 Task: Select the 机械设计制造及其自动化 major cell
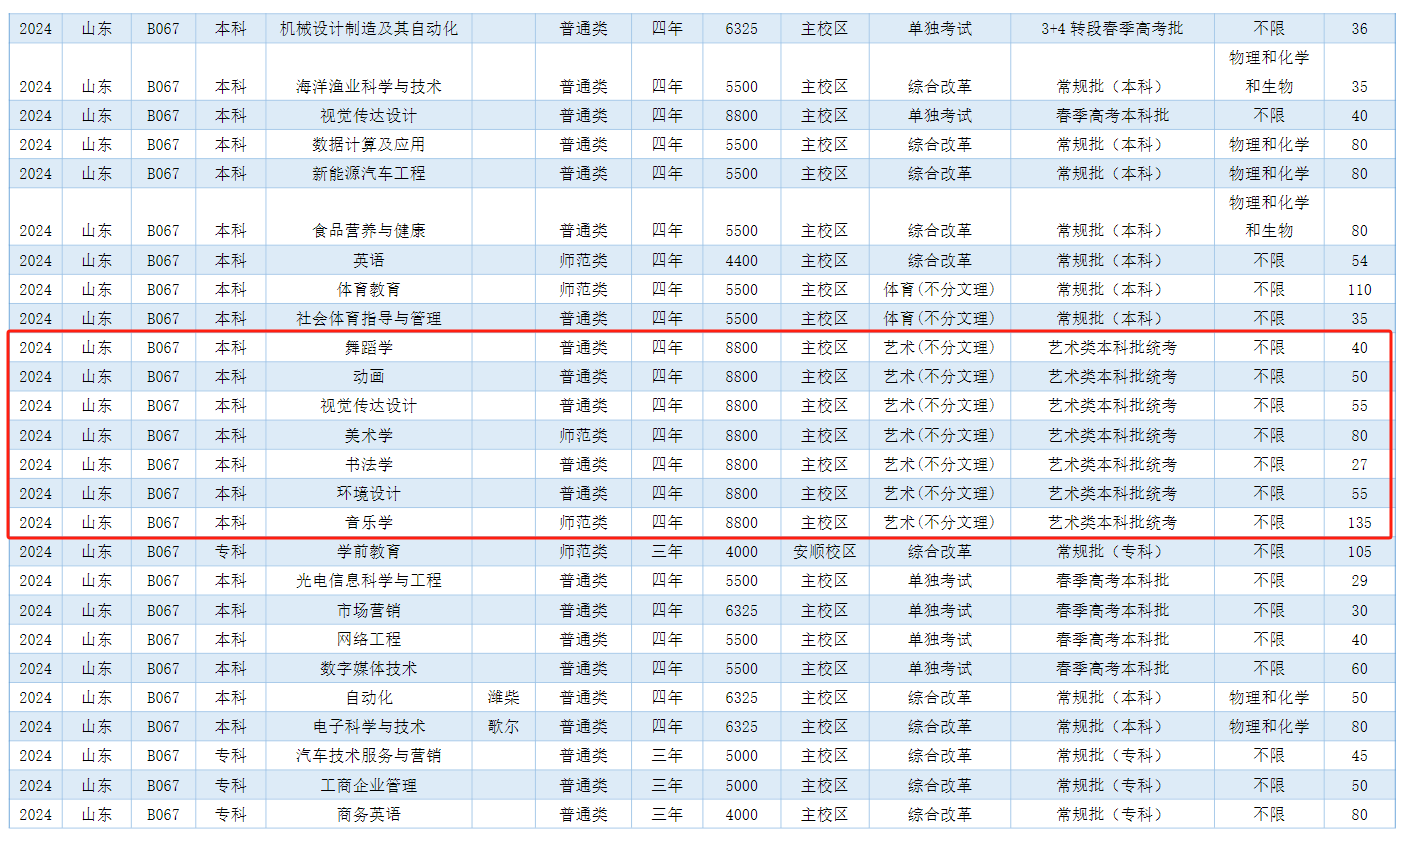click(368, 28)
